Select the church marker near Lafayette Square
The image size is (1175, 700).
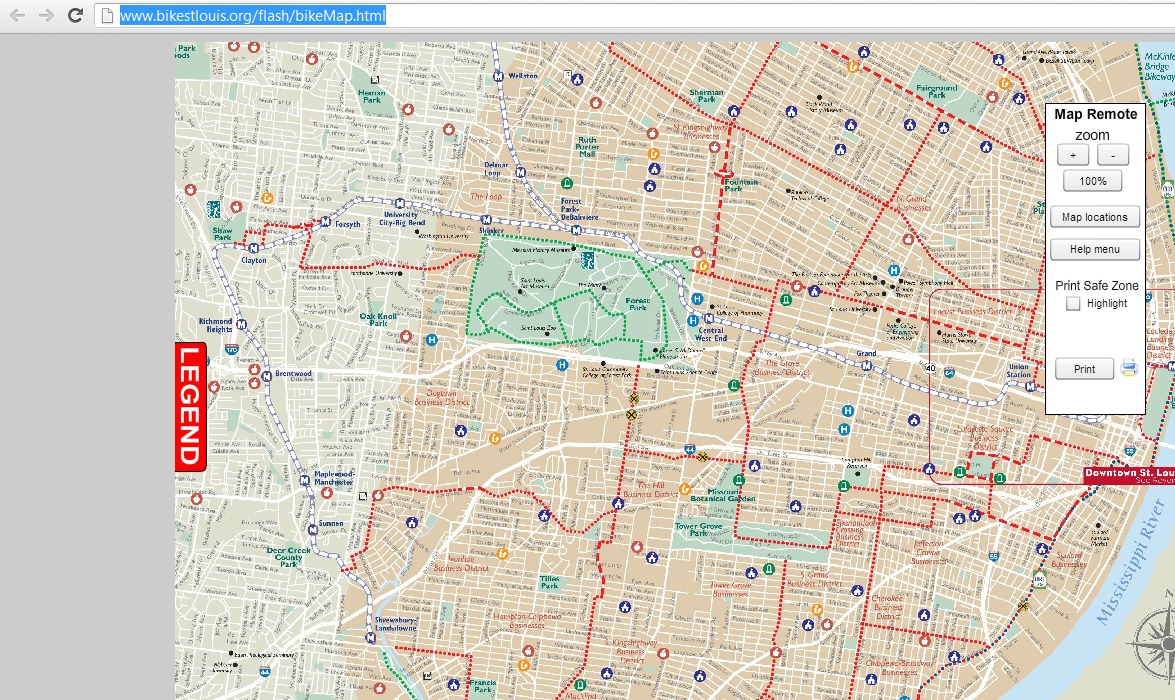[x=915, y=421]
